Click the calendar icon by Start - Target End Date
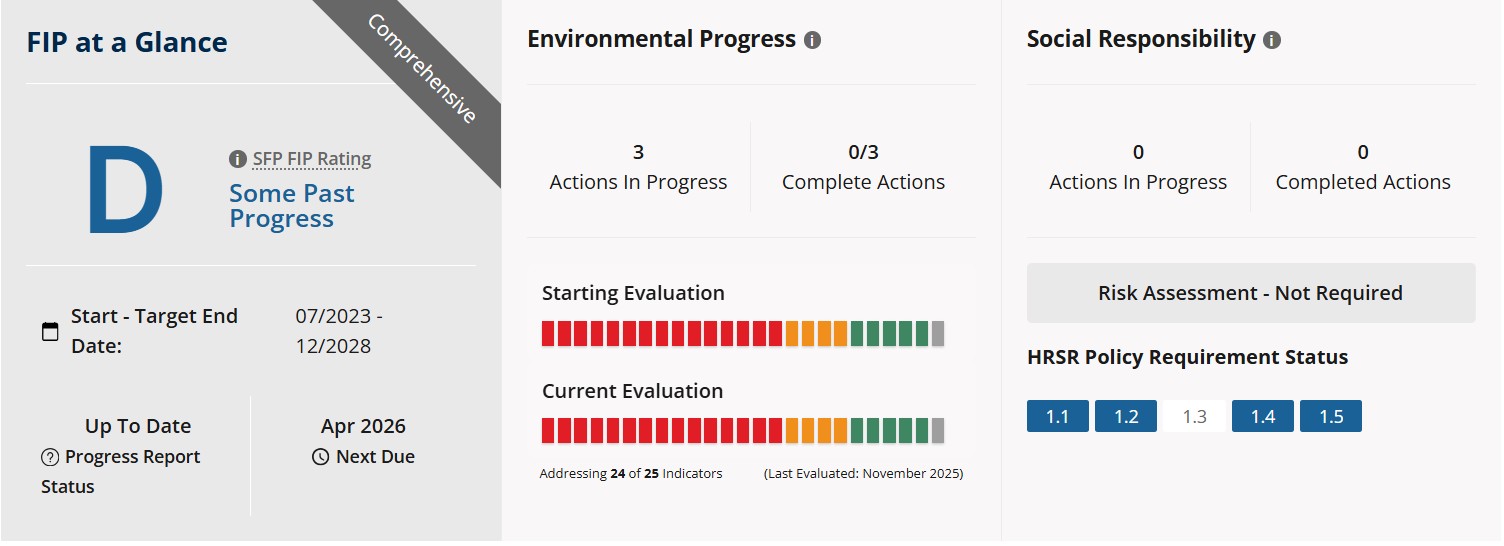Screen dimensions: 1504x546 click(x=50, y=332)
